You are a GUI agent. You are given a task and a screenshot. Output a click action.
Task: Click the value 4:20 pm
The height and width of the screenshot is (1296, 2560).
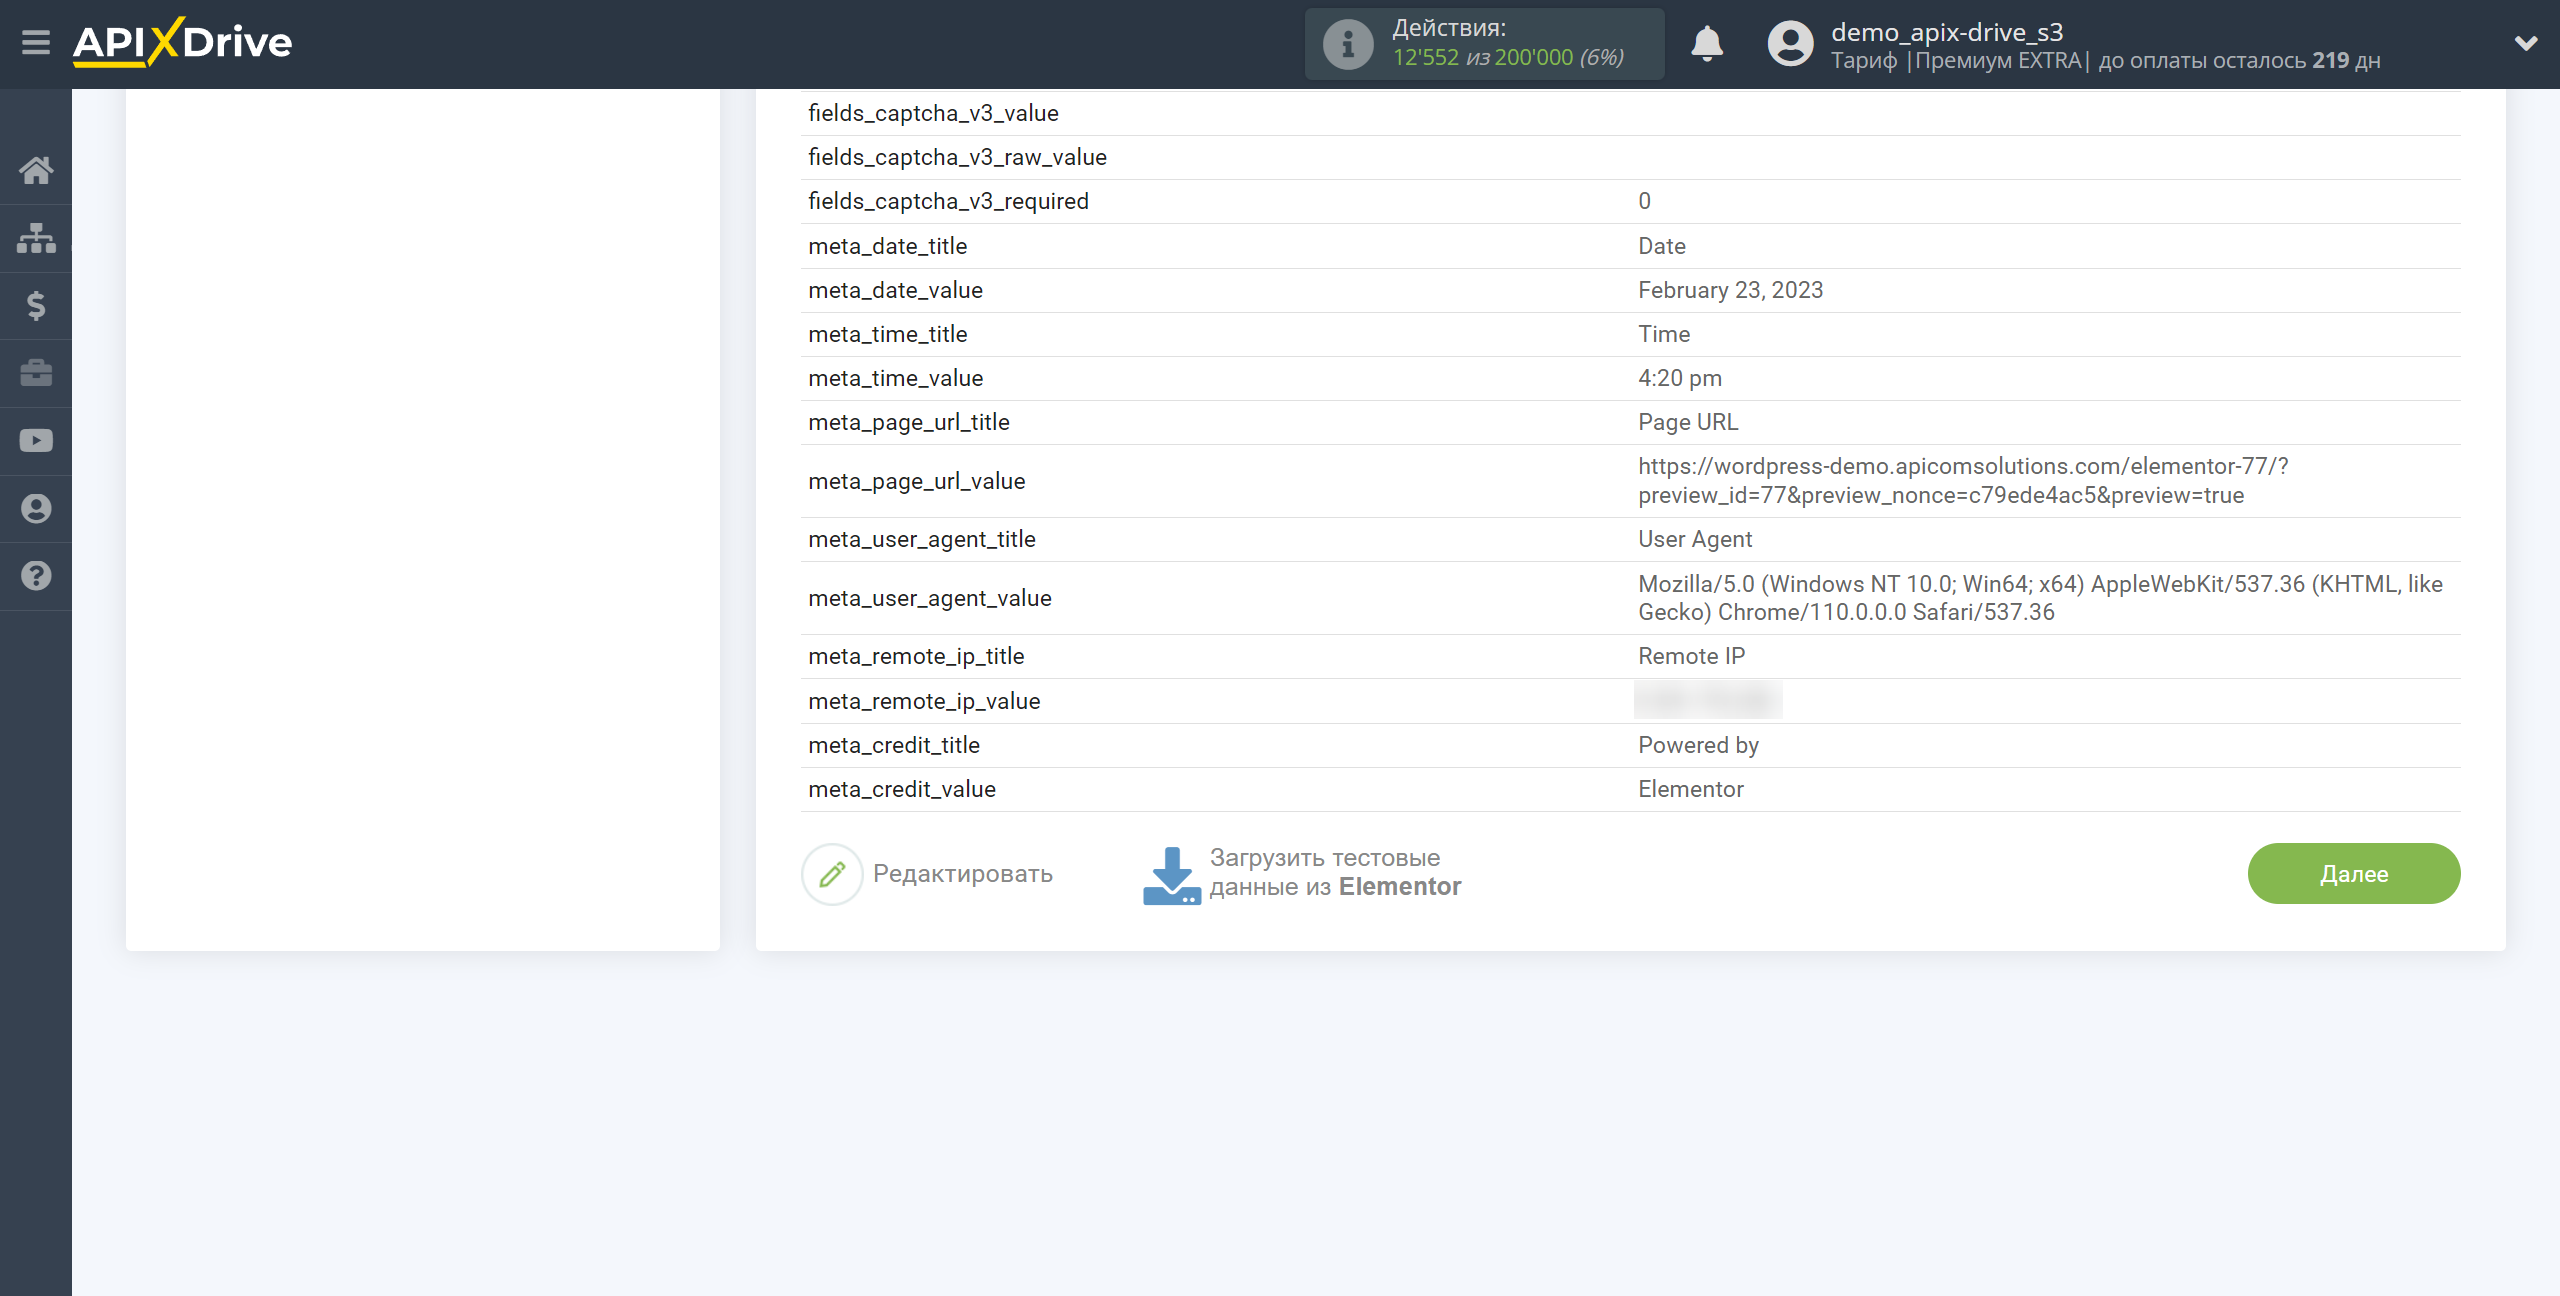click(1680, 378)
